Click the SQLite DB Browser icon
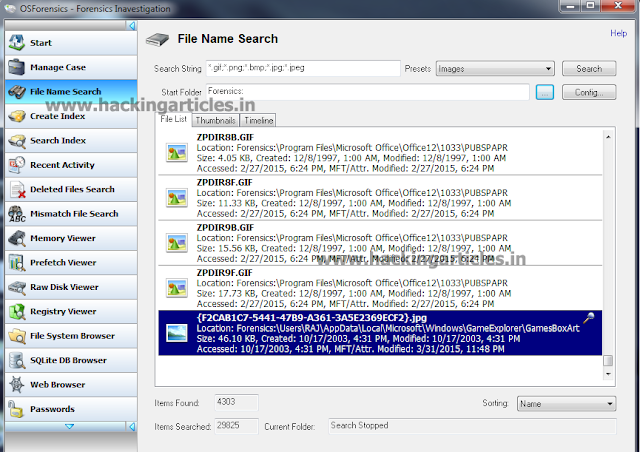Screen dimensions: 640x452 click(17, 360)
